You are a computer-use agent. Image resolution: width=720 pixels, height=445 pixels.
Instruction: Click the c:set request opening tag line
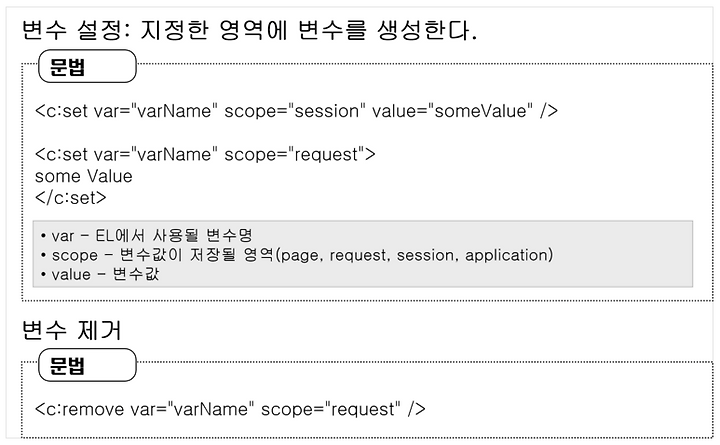205,154
